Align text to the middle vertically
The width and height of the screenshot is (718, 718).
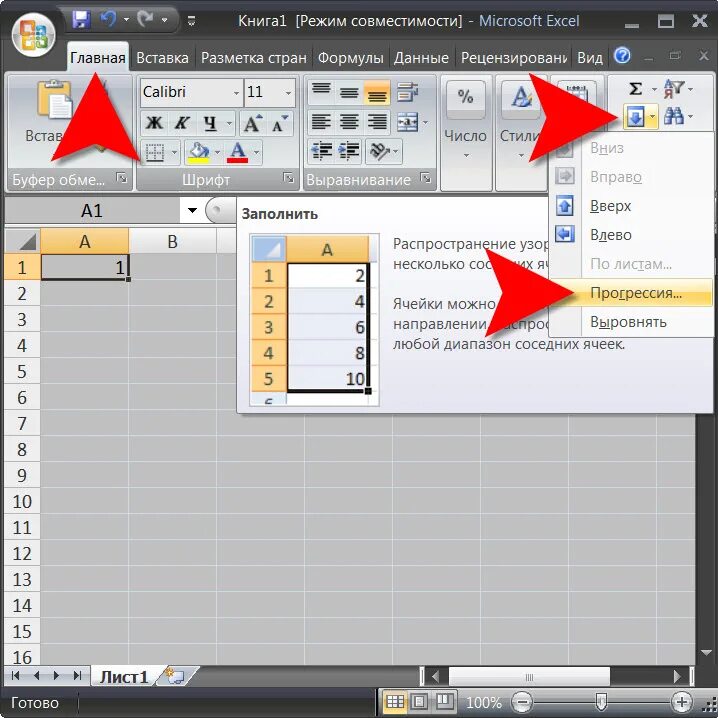[349, 93]
